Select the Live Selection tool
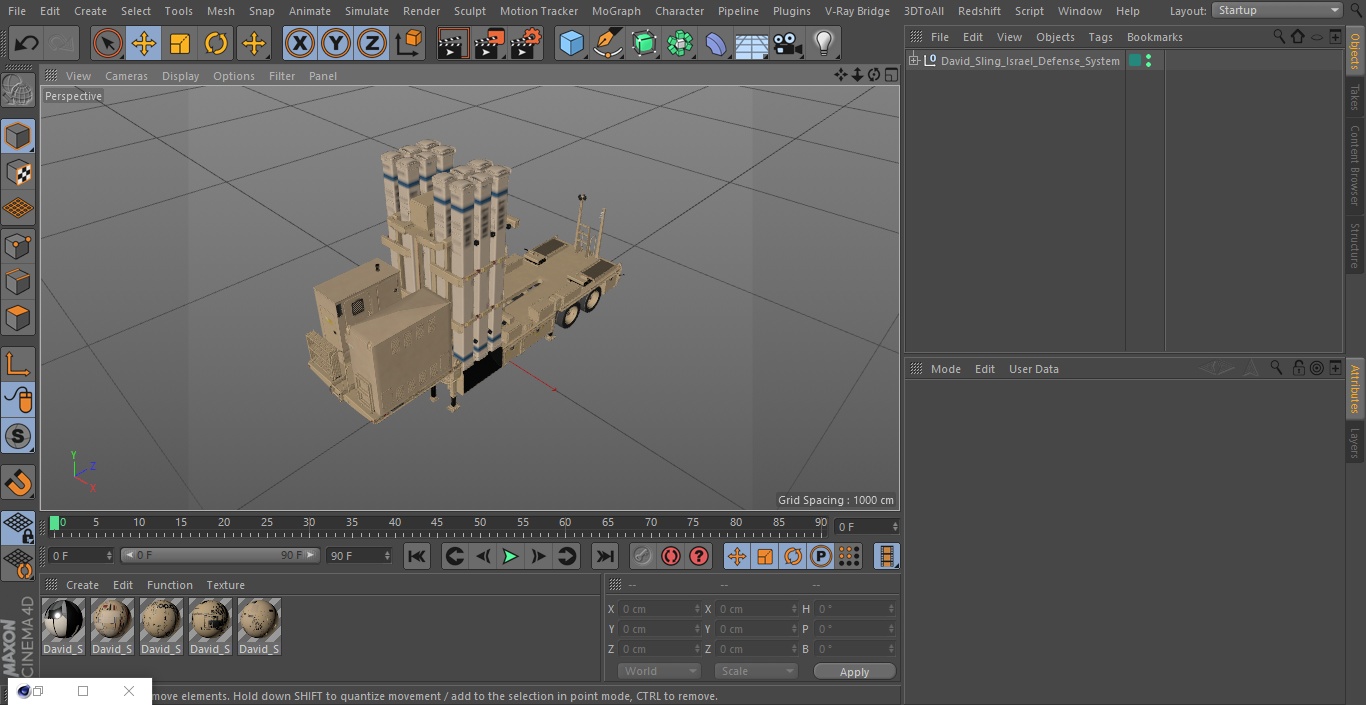The width and height of the screenshot is (1366, 705). point(108,43)
